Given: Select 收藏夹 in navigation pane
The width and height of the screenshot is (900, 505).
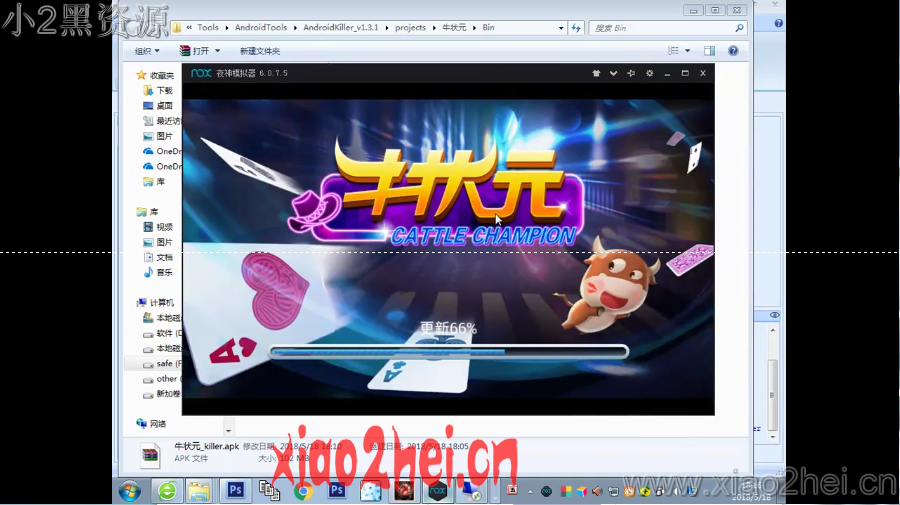Looking at the screenshot, I should [155, 75].
